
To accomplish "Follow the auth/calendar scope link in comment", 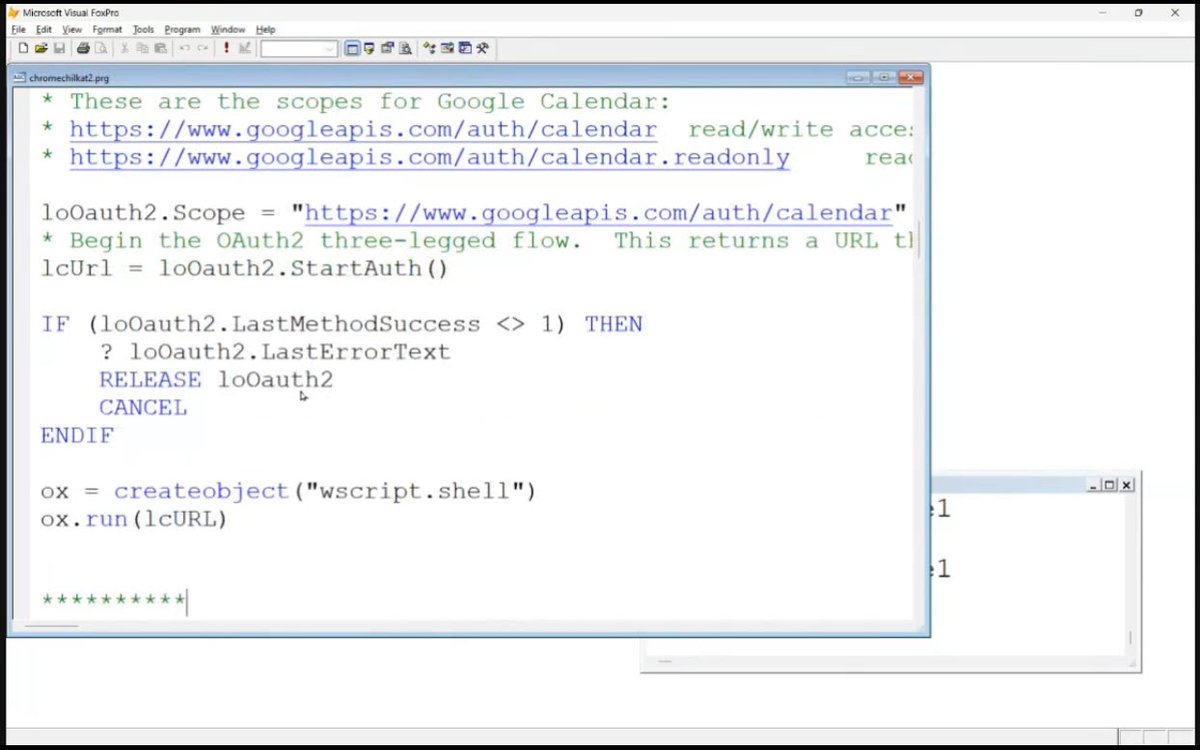I will pos(363,130).
